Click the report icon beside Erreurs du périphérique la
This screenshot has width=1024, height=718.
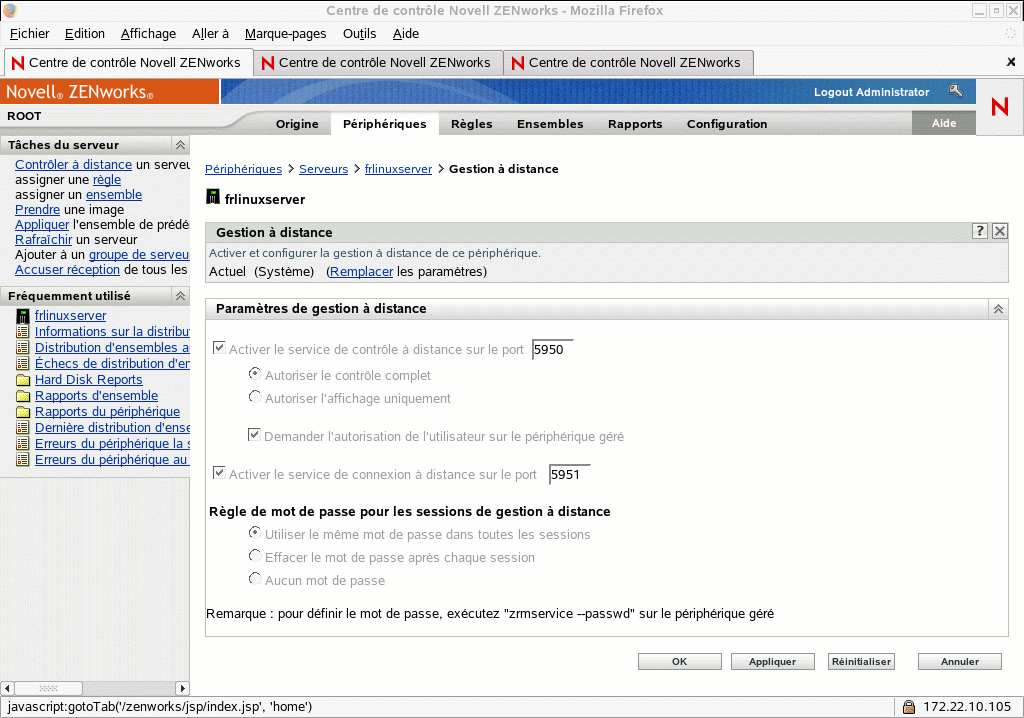23,444
